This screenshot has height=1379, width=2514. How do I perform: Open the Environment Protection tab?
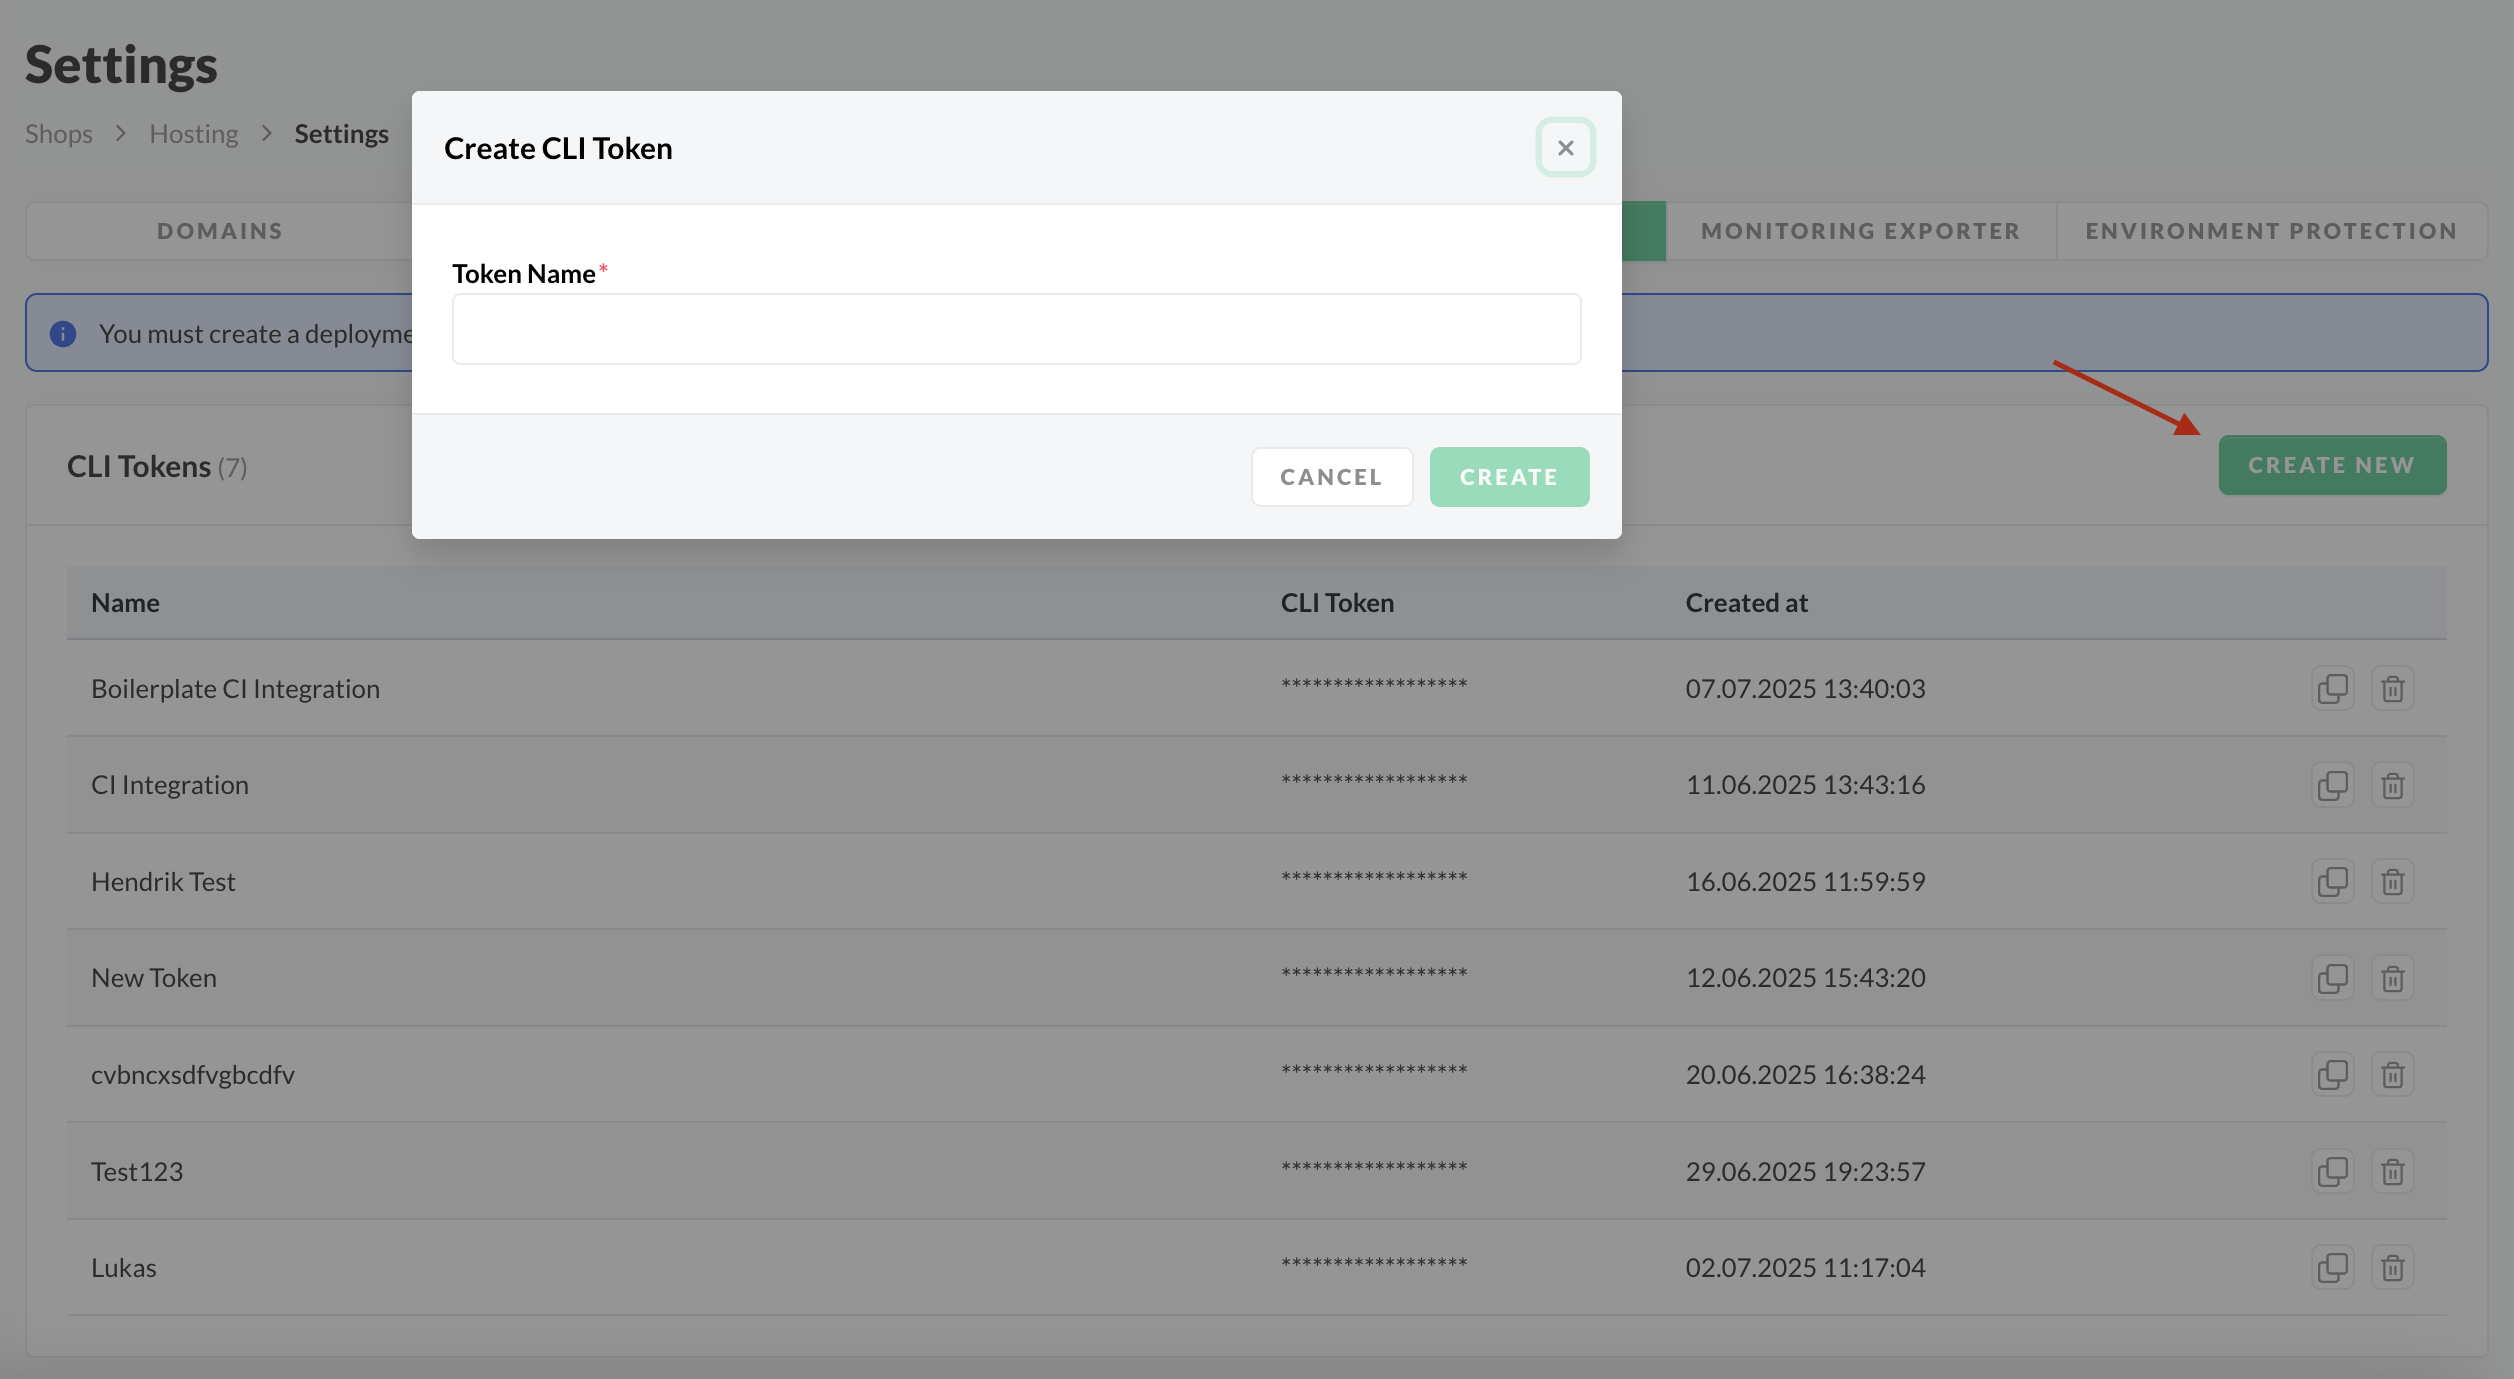(2271, 231)
